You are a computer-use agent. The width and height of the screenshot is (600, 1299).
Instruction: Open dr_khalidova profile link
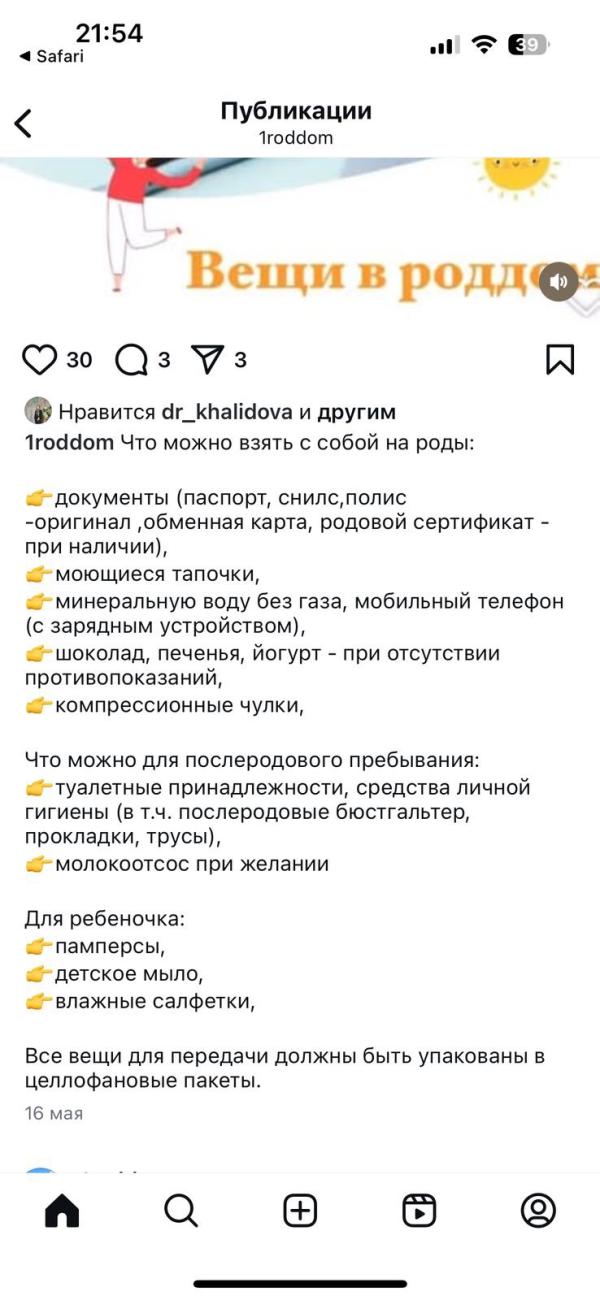coord(226,412)
